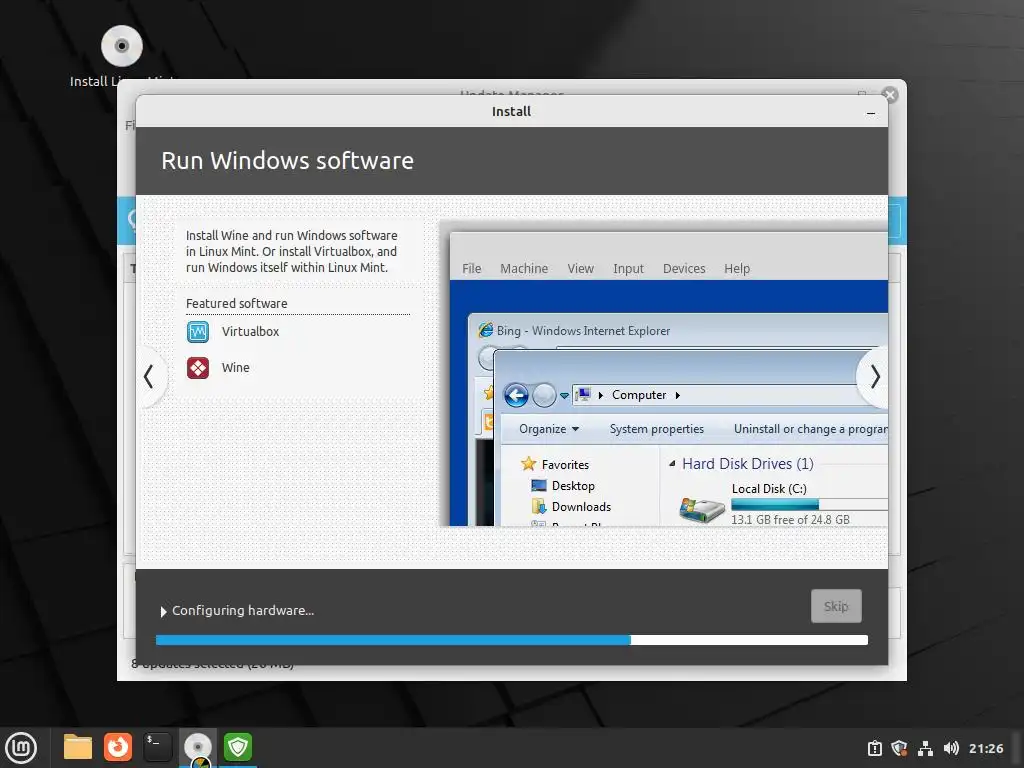Screen dimensions: 1024x768
Task: Switch to Update Manager shield in panel
Action: tap(238, 746)
